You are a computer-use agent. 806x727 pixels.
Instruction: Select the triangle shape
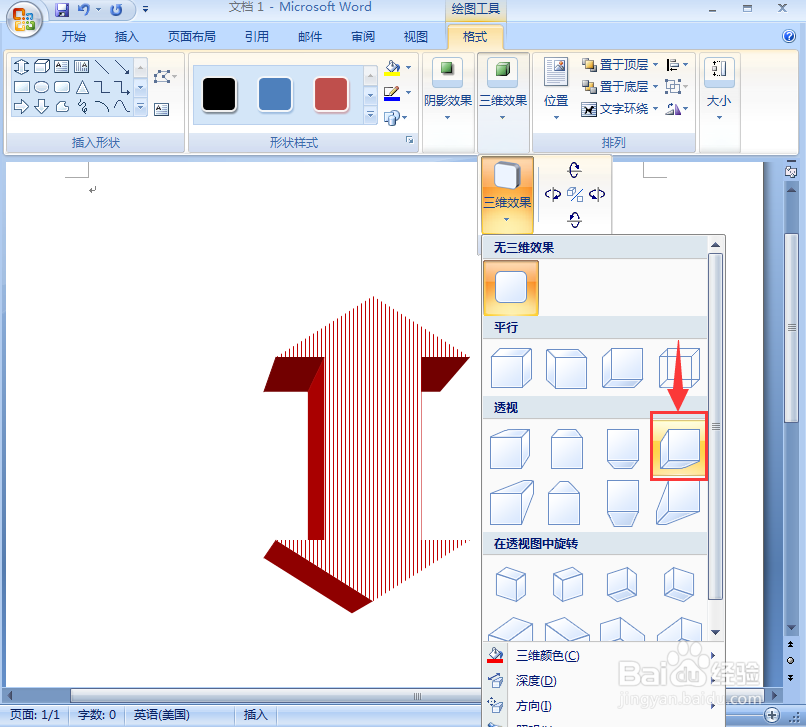tap(82, 87)
